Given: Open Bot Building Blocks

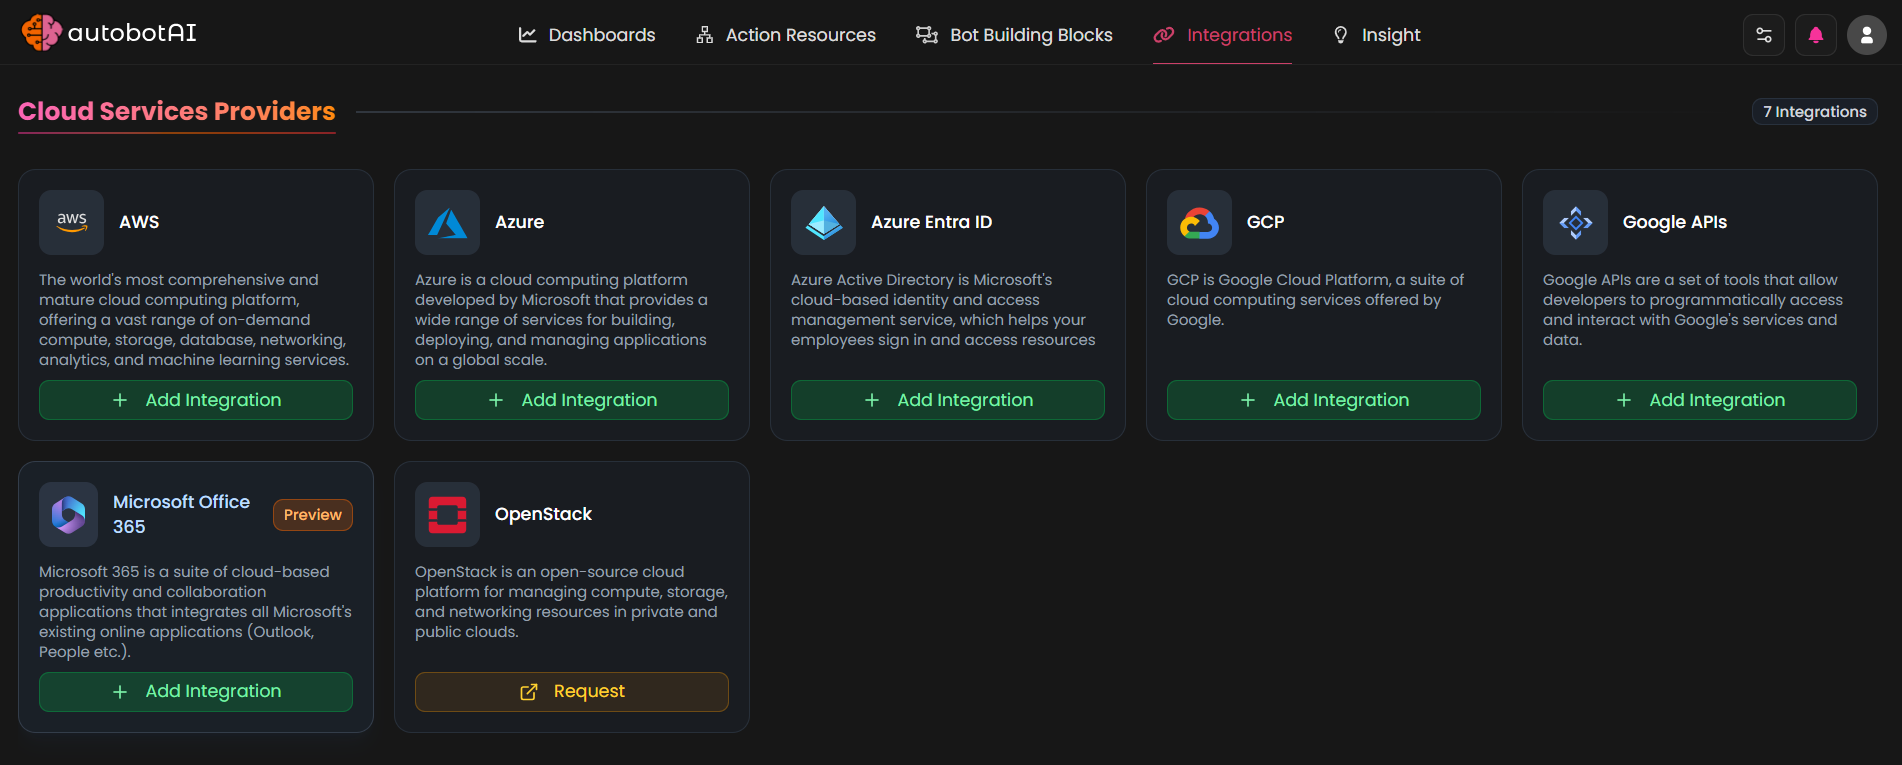Looking at the screenshot, I should pos(1014,35).
